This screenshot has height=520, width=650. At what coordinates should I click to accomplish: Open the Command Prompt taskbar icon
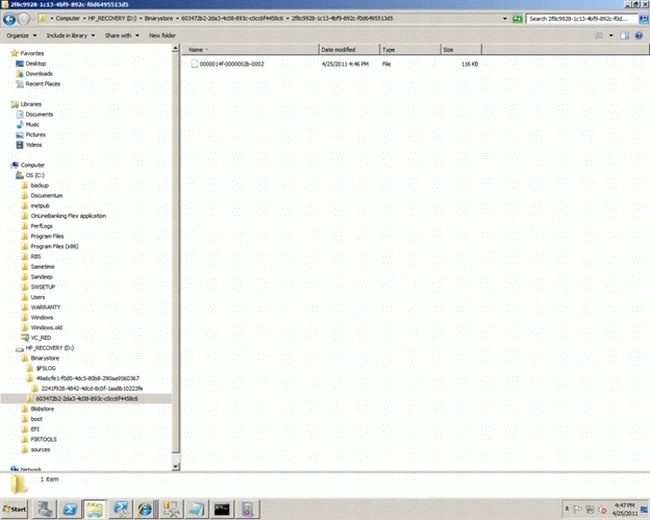(x=222, y=509)
